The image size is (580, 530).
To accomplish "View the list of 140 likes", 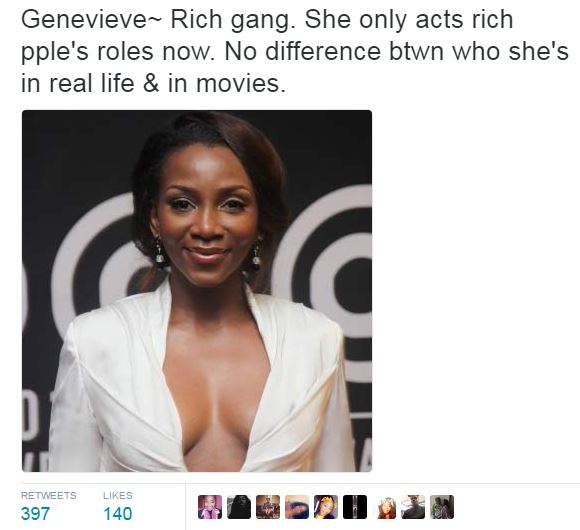I will pyautogui.click(x=118, y=514).
